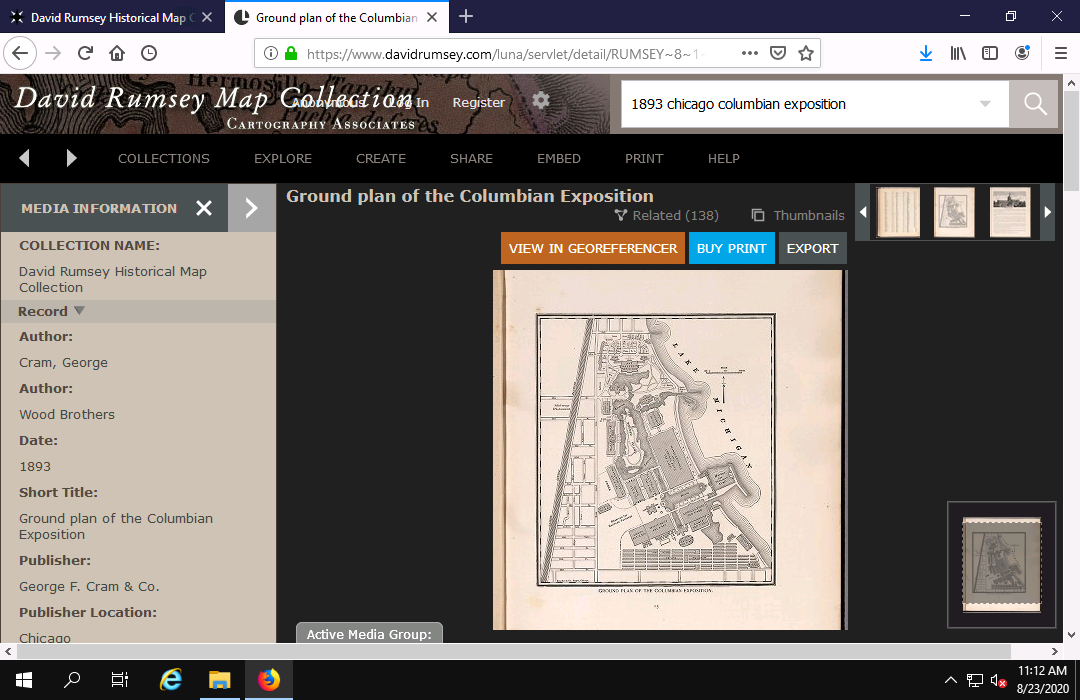Switch to the COLLECTIONS menu
The height and width of the screenshot is (700, 1080).
(163, 158)
